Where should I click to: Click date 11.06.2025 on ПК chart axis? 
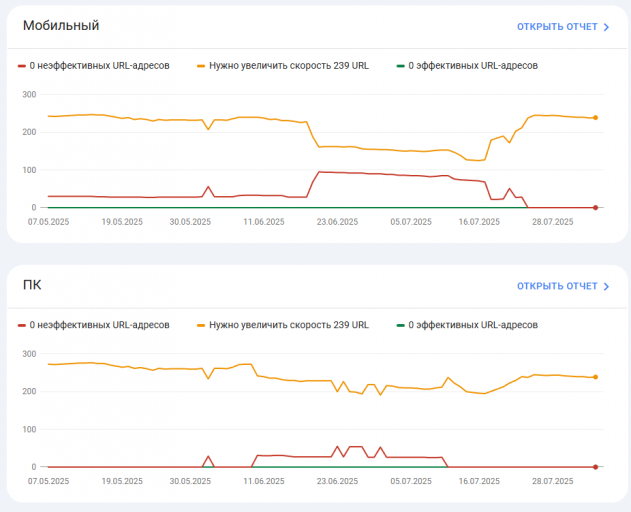264,481
